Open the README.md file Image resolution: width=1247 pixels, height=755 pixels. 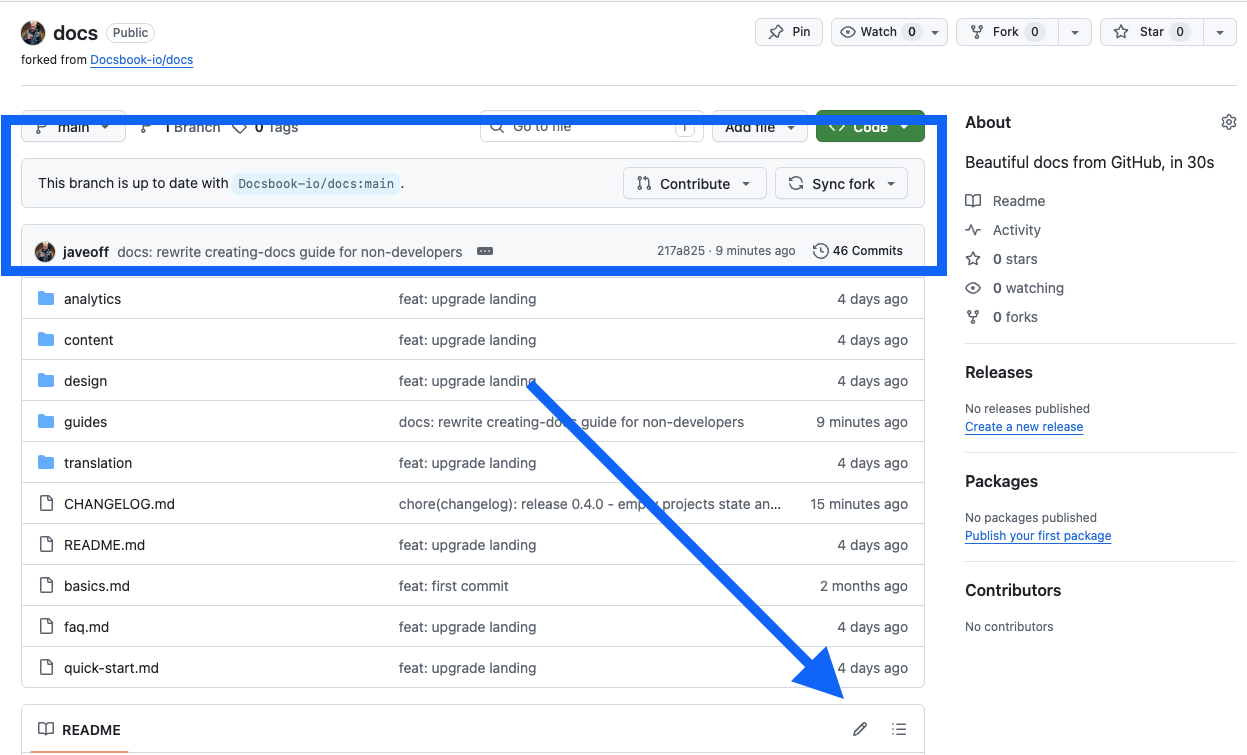click(x=104, y=545)
